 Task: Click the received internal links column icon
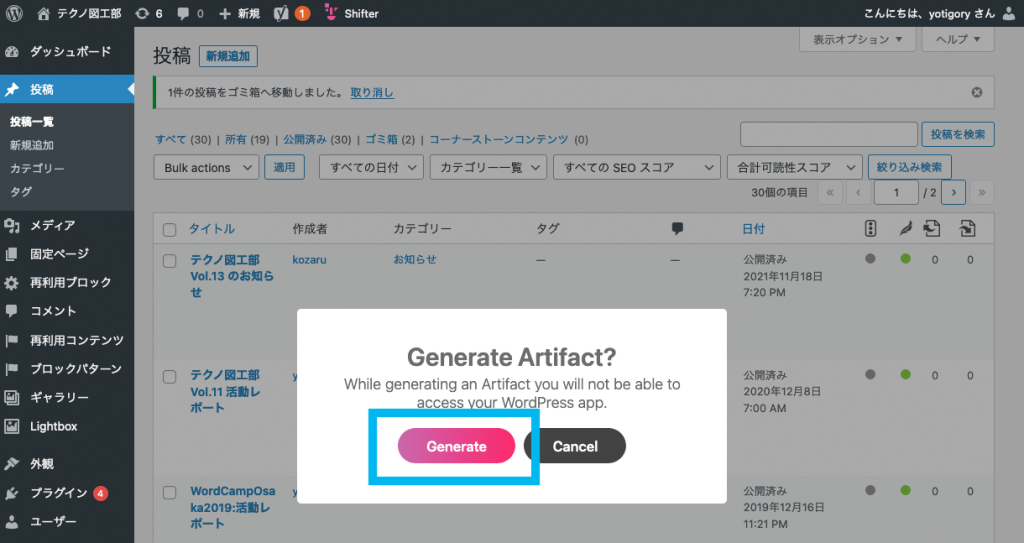click(x=967, y=228)
